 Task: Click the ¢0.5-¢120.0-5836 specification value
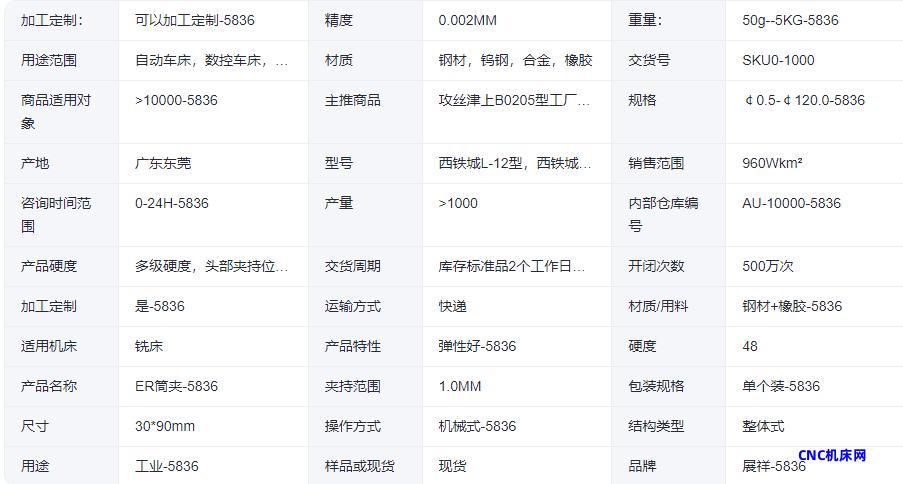tap(804, 100)
